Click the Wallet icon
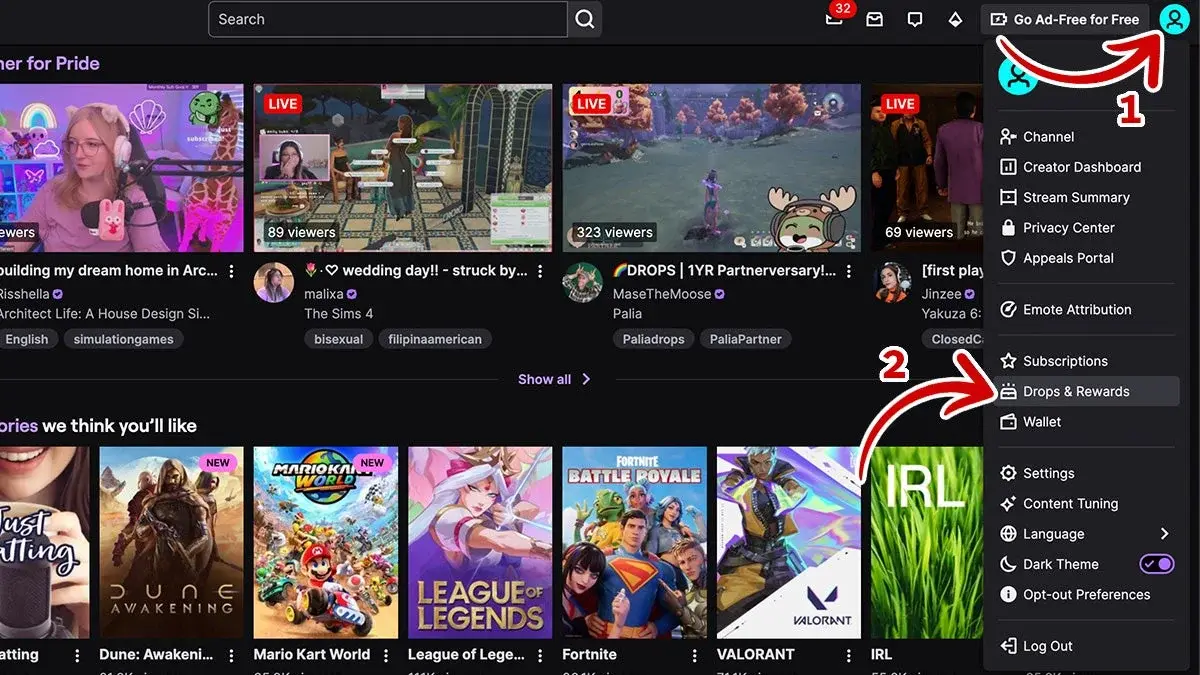 (1008, 422)
